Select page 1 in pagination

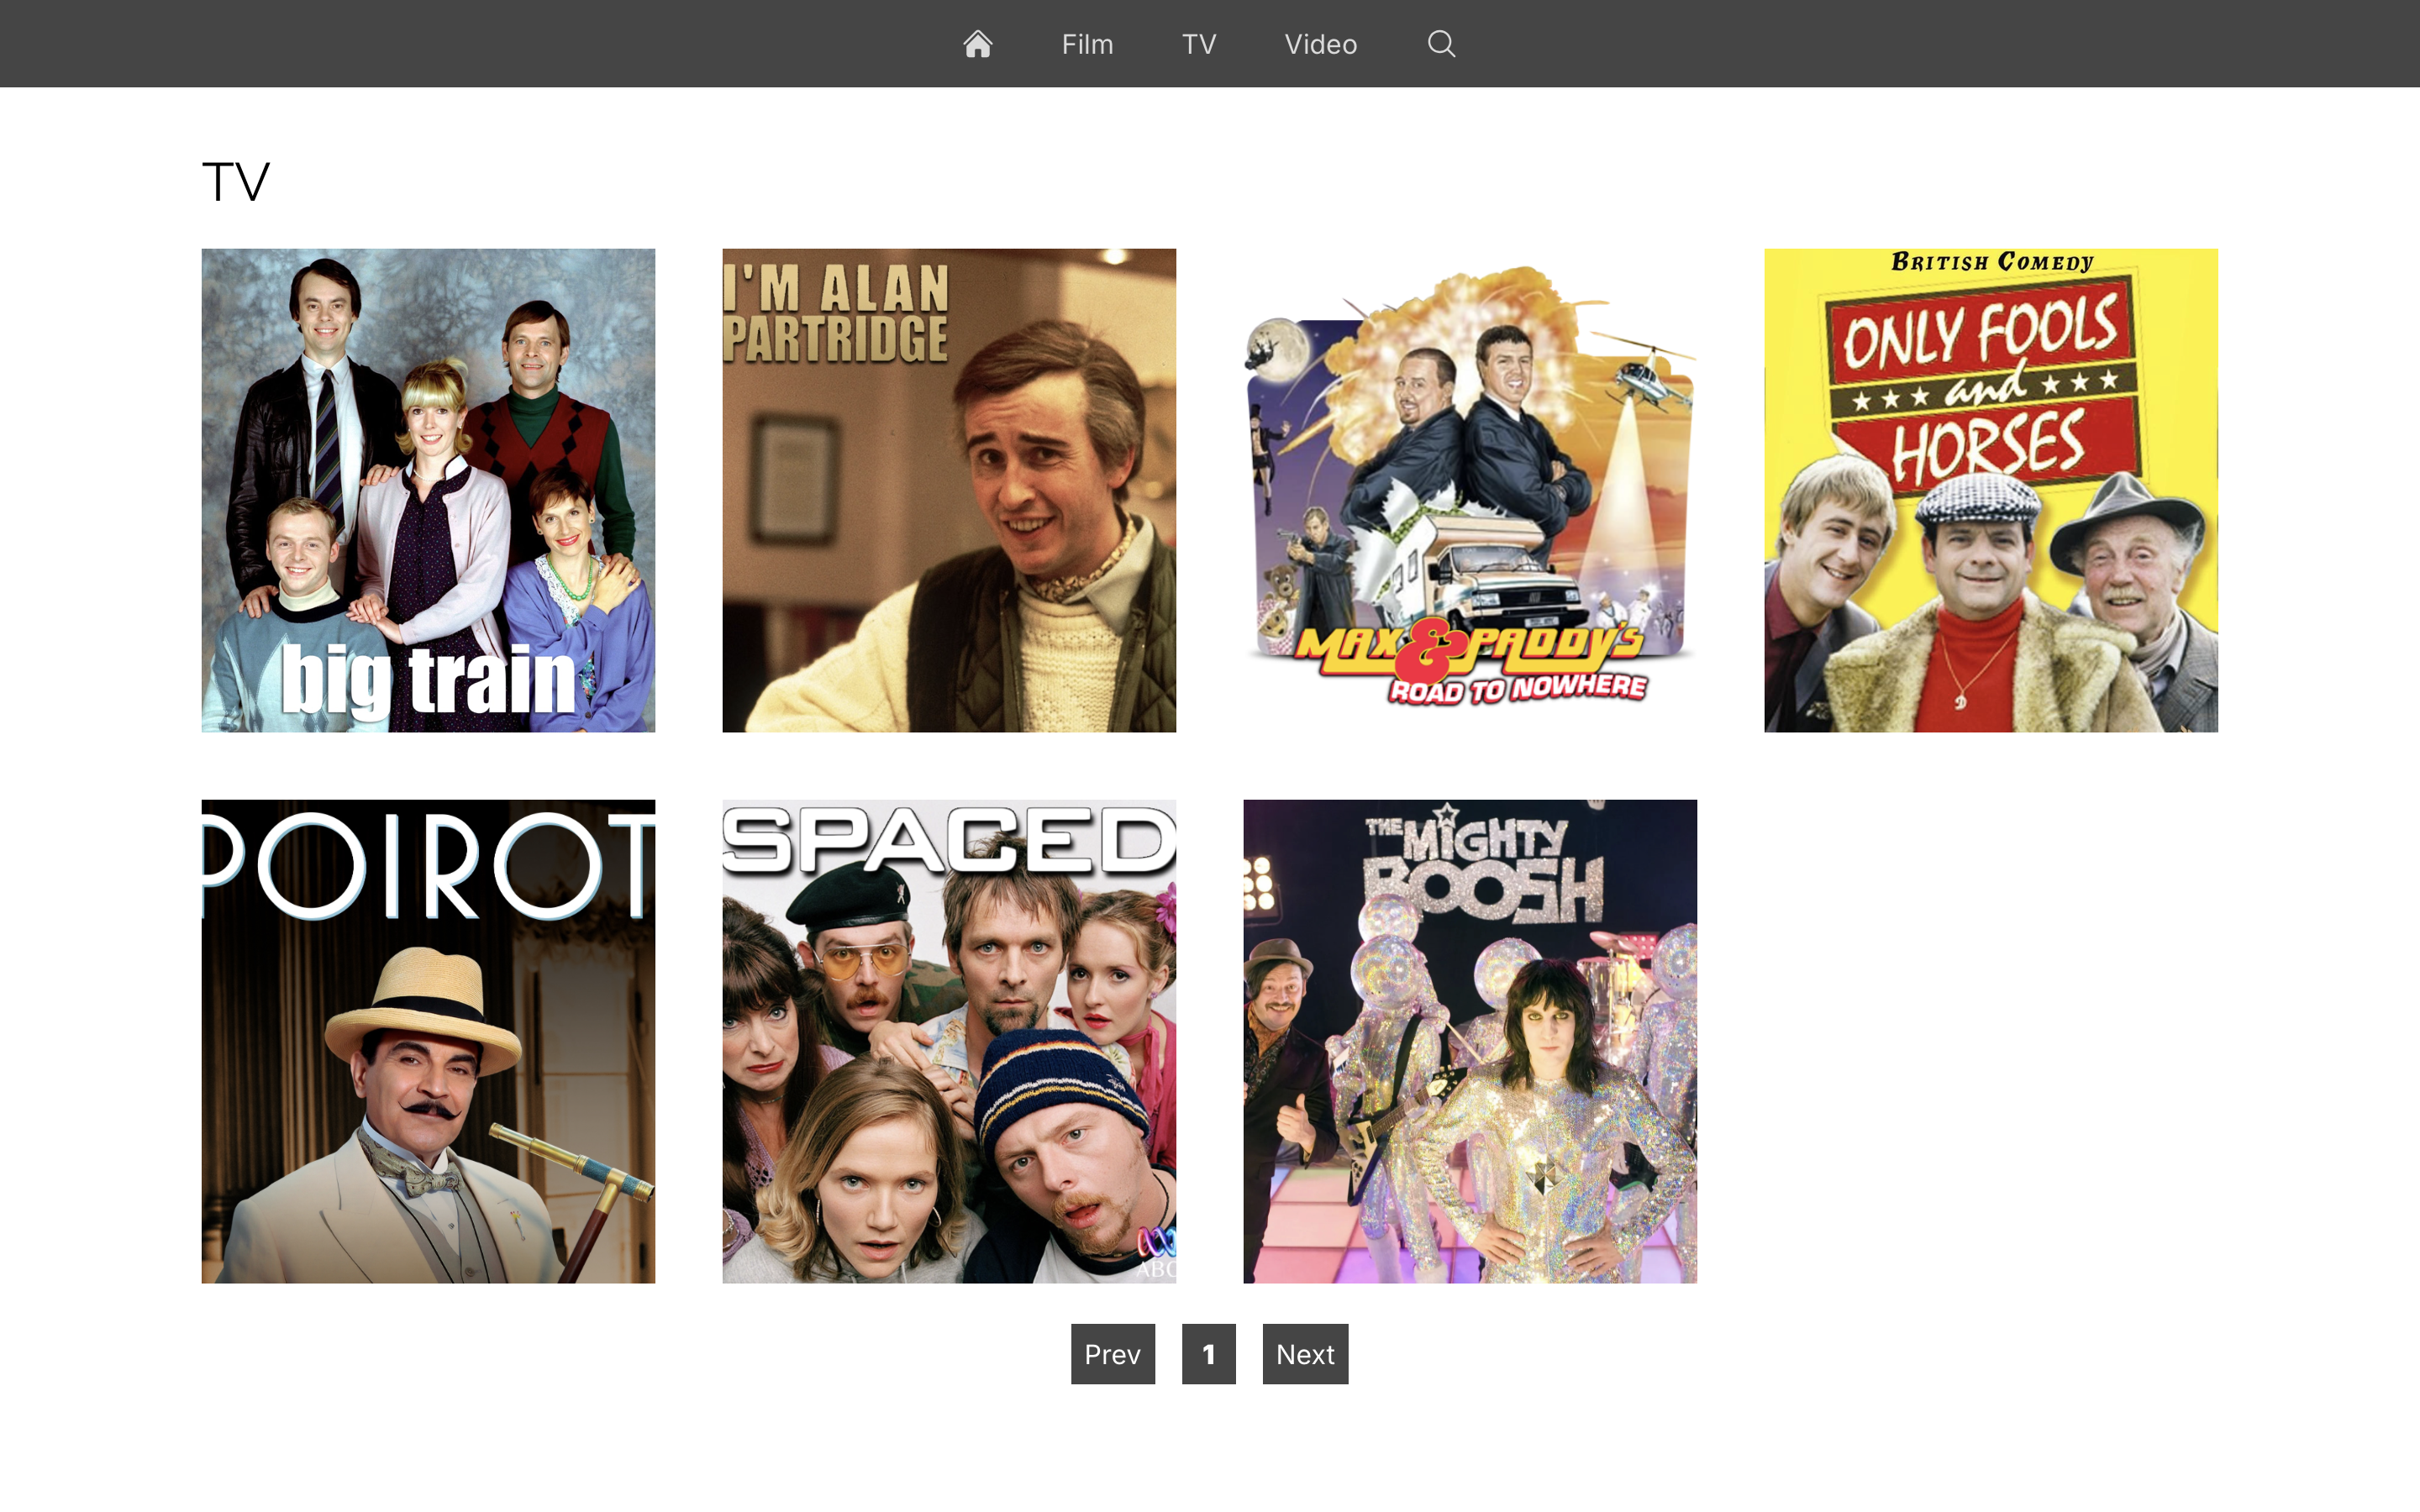tap(1208, 1354)
